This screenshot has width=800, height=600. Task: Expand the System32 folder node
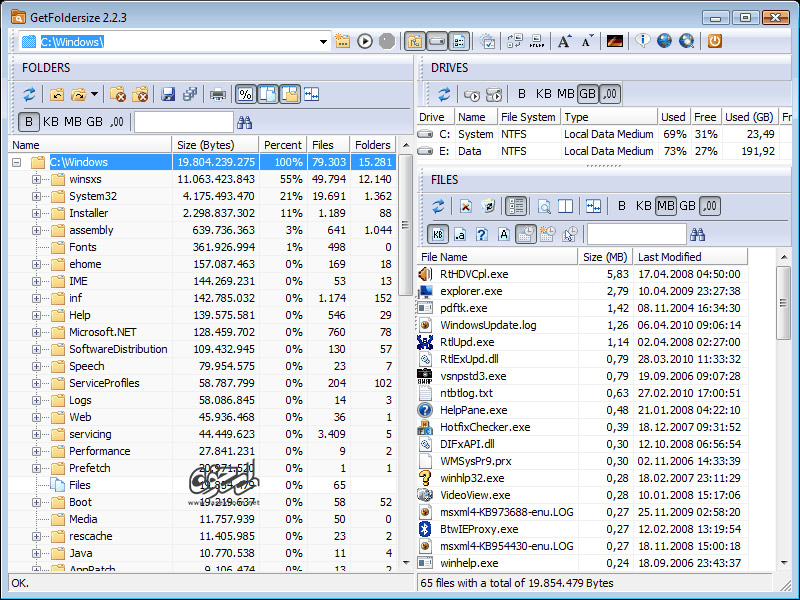click(x=36, y=196)
